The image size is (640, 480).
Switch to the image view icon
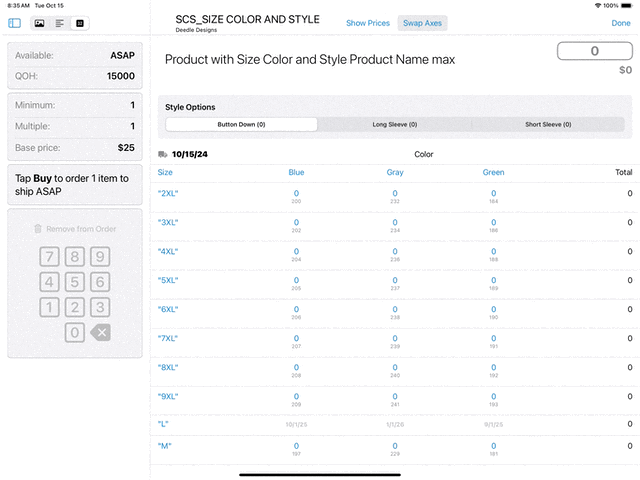[39, 23]
